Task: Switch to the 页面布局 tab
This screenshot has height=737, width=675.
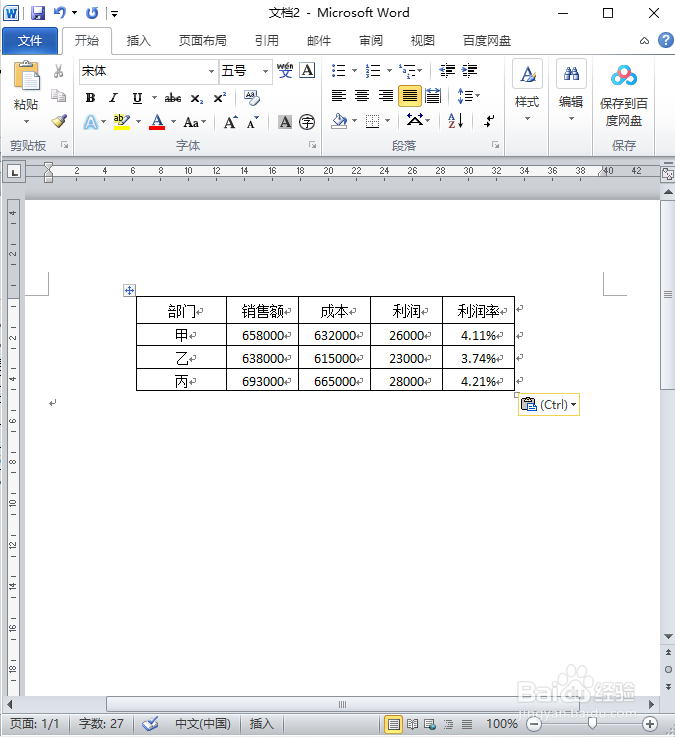Action: (203, 41)
